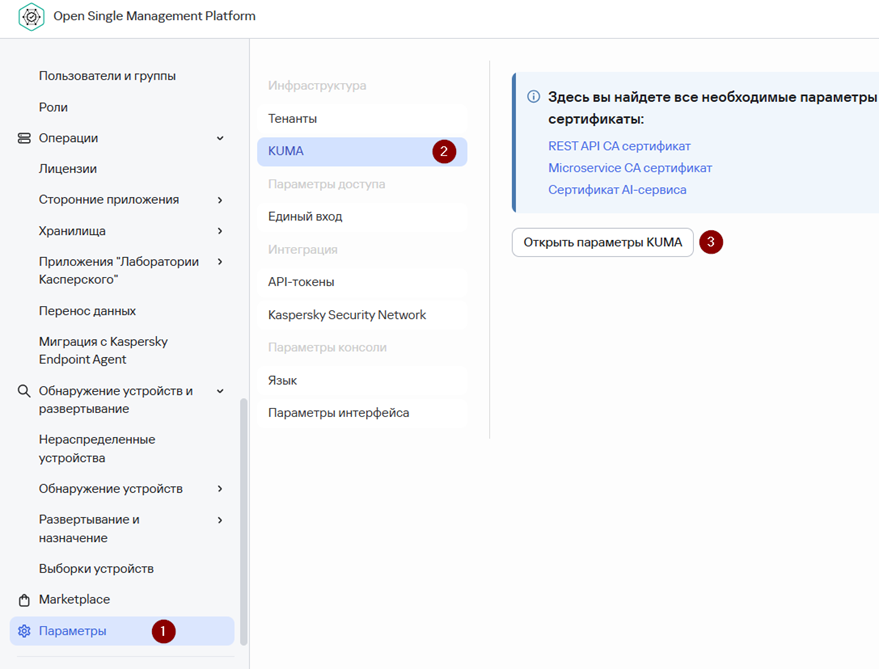The height and width of the screenshot is (669, 879).
Task: Click the Операции menu label
Action: click(68, 138)
